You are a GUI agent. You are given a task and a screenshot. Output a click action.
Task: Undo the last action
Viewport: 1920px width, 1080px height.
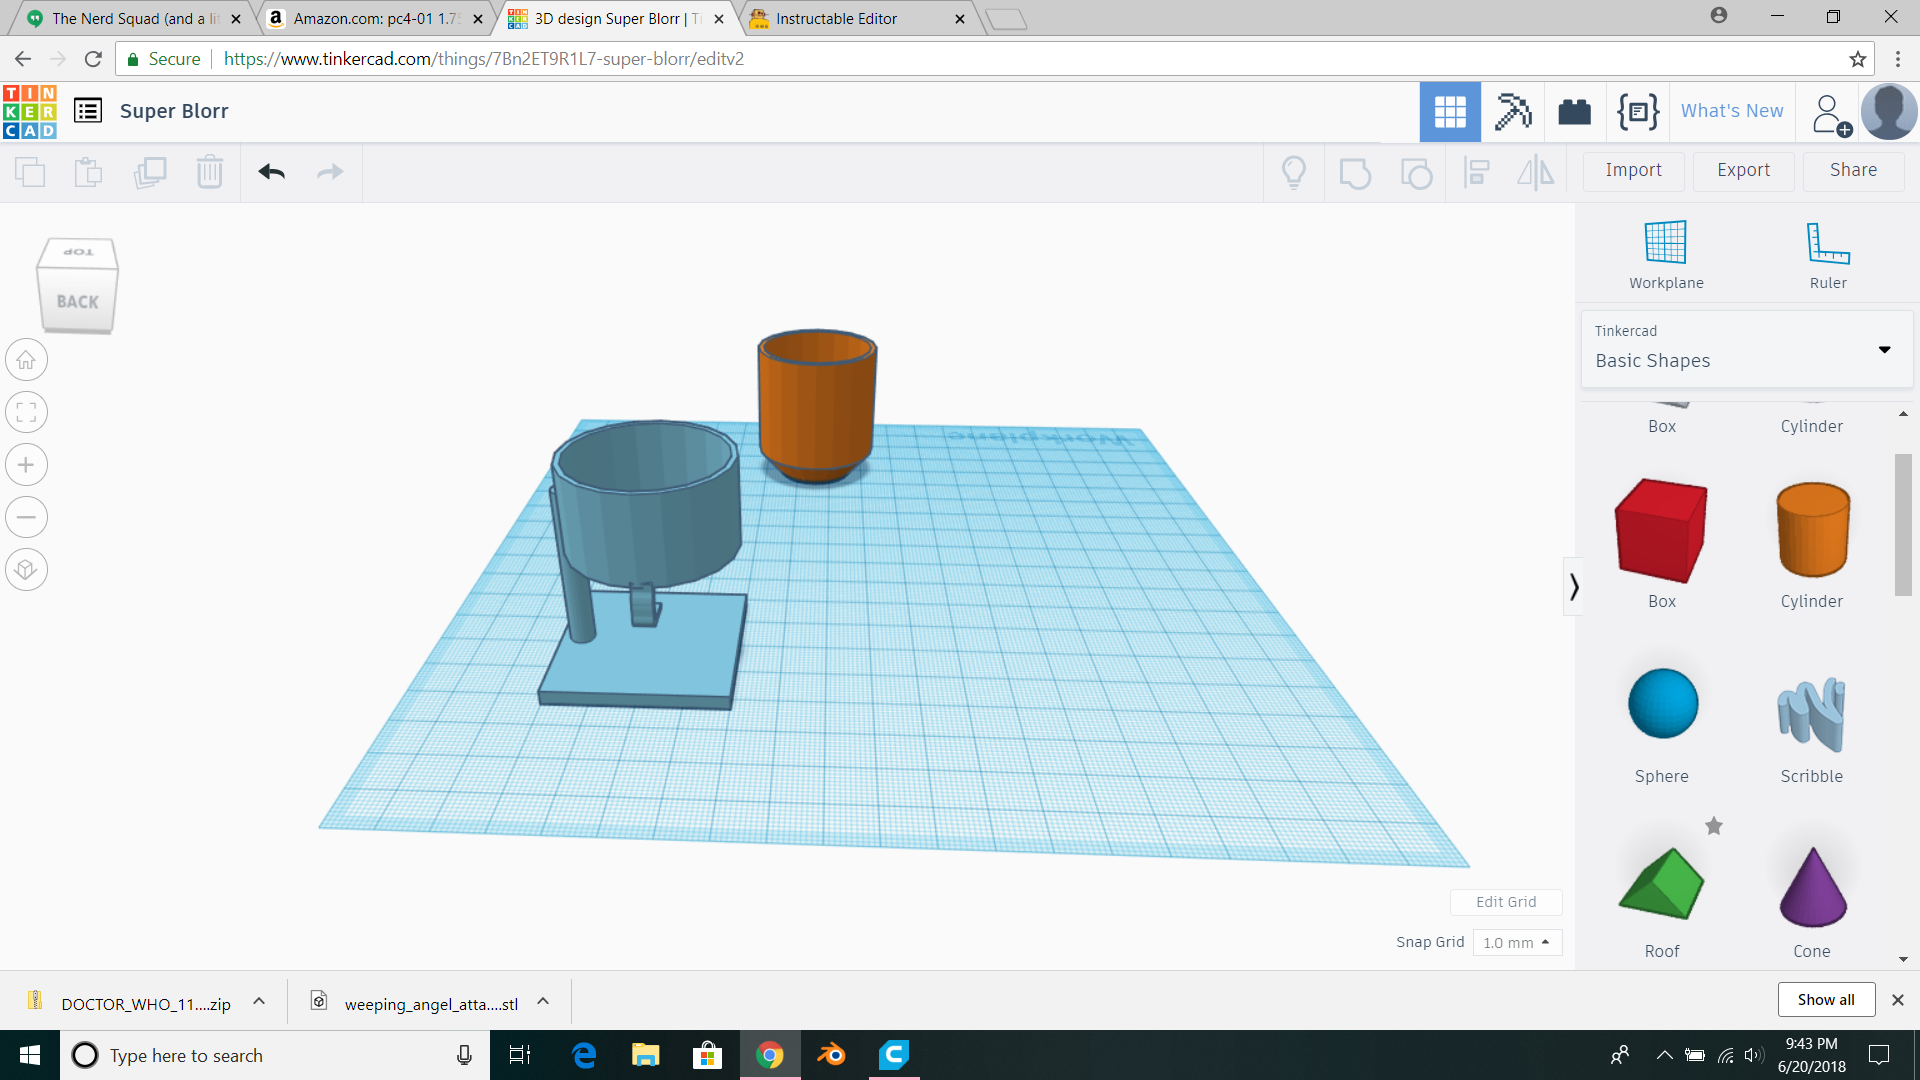coord(272,172)
